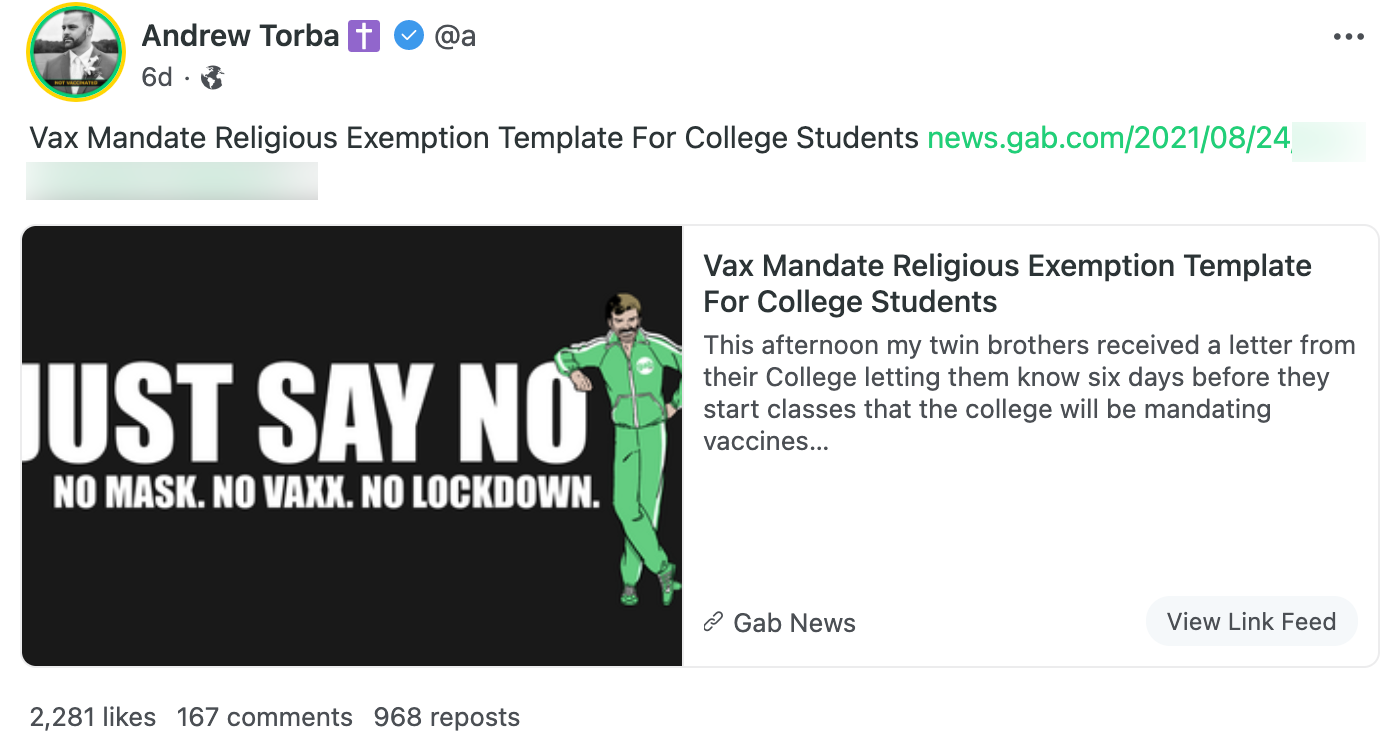
Task: Click the blurred continuation of the link
Action: pyautogui.click(x=172, y=181)
